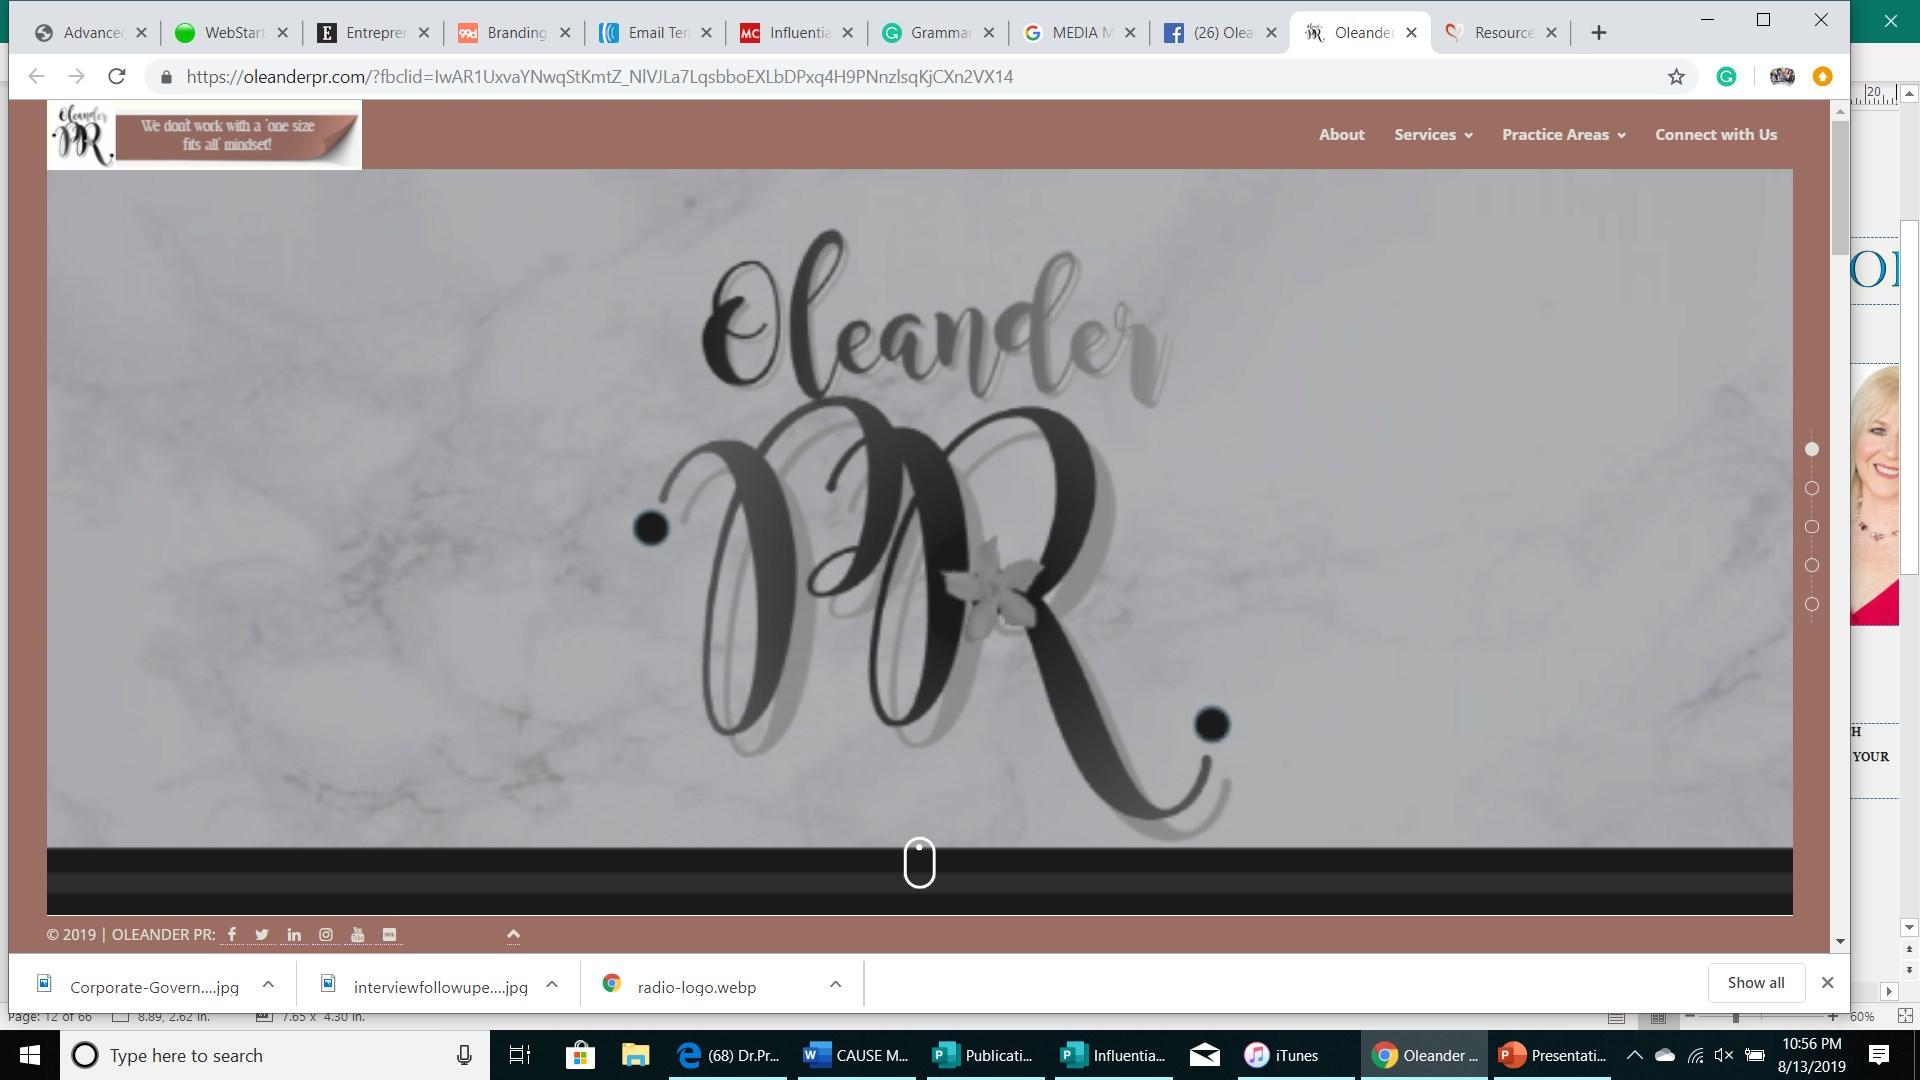The image size is (1920, 1080).
Task: Switch to PowerPoint Presentation window
Action: pos(1553,1056)
